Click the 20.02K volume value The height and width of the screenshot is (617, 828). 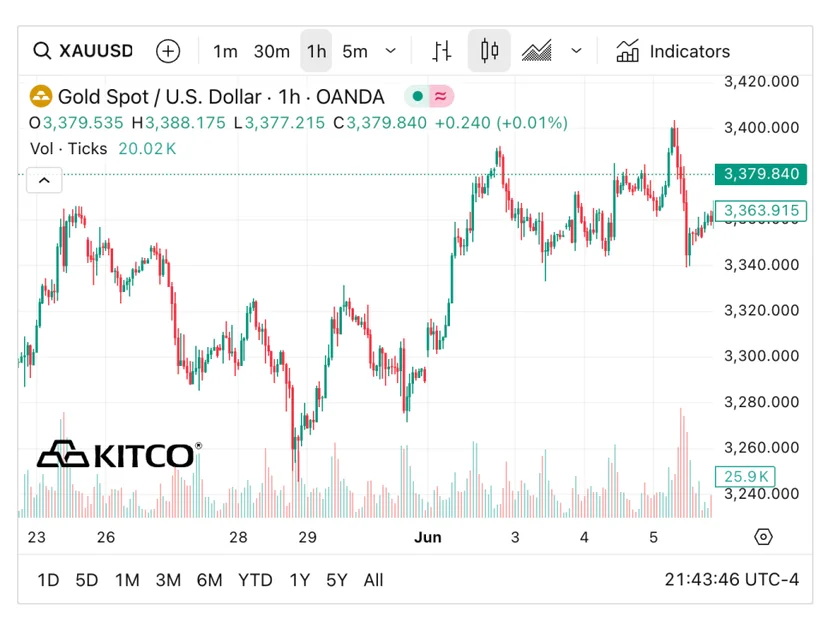[x=147, y=148]
